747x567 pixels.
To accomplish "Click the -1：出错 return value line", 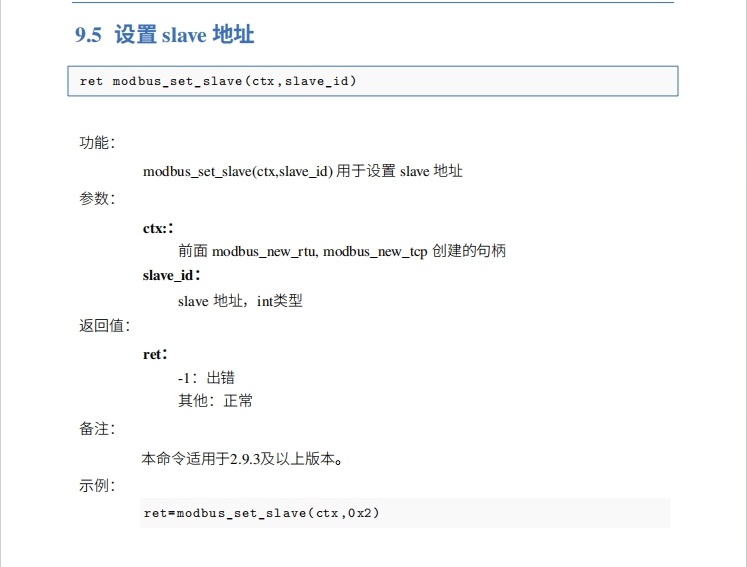I will (206, 378).
